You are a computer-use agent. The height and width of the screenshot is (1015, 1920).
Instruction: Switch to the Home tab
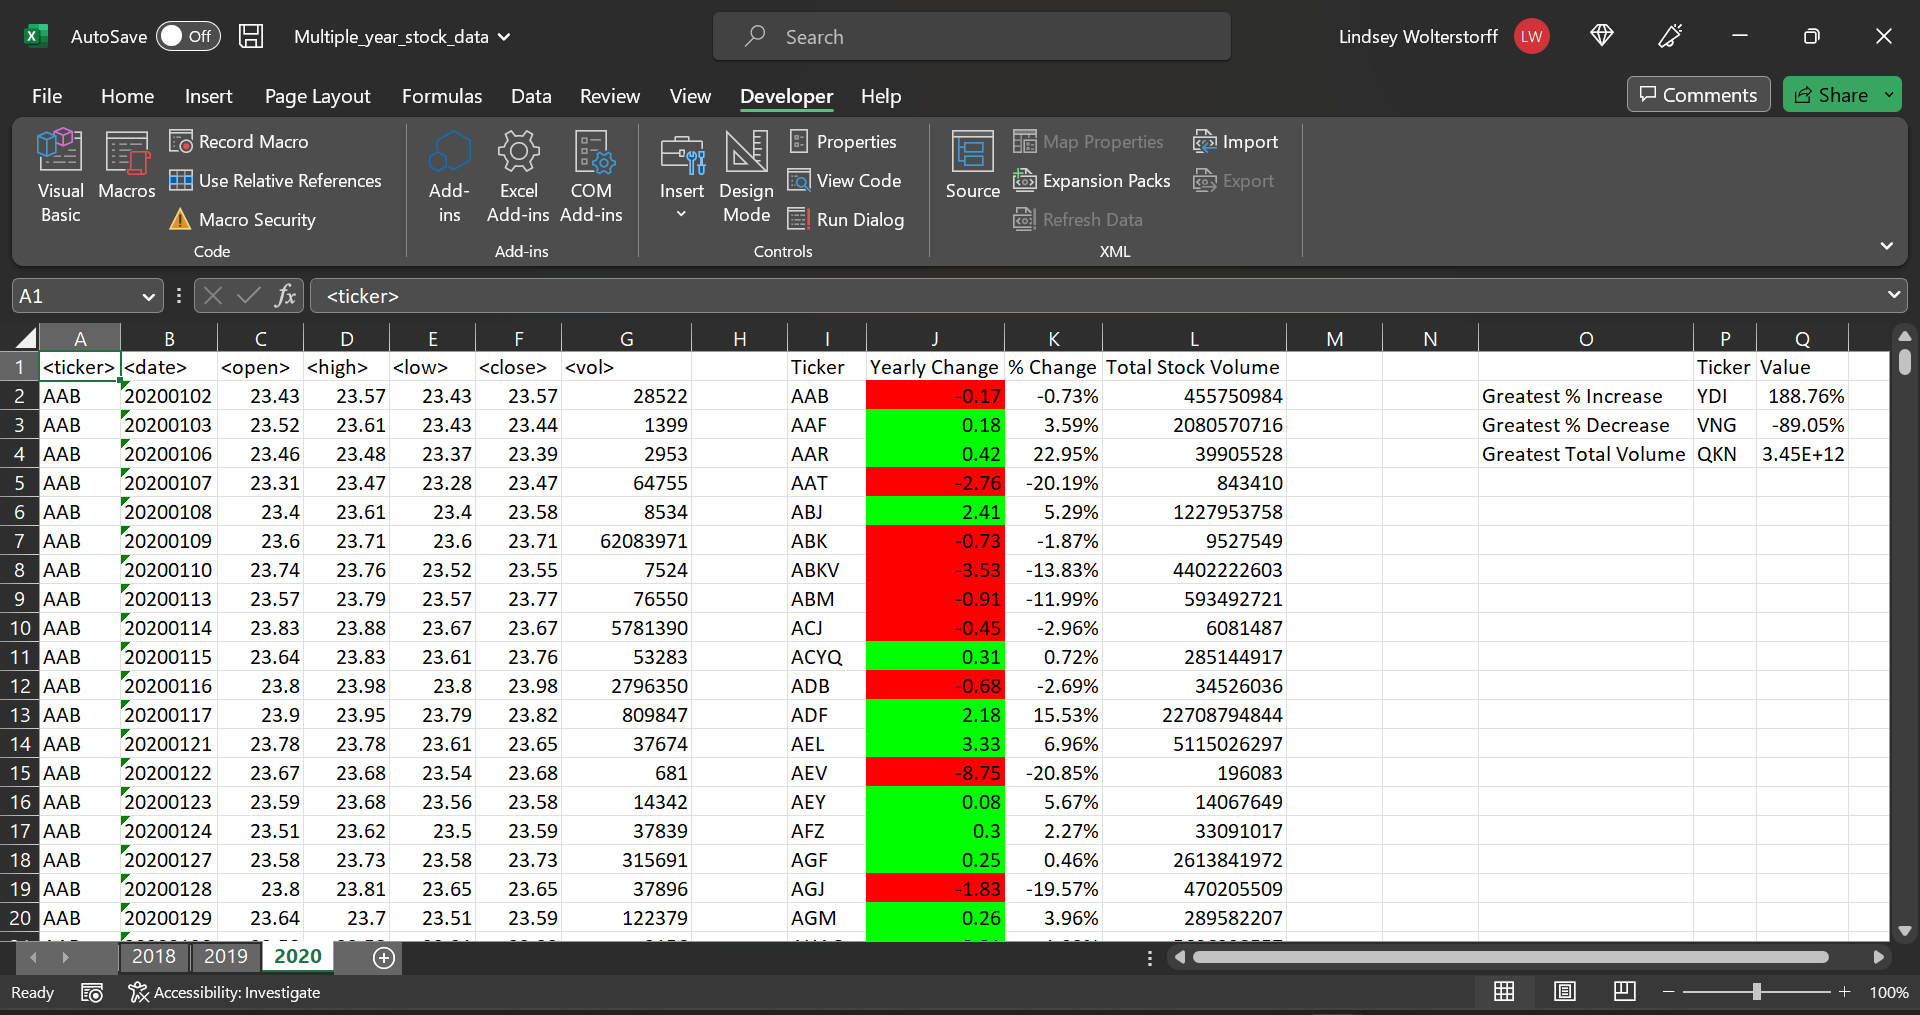(x=127, y=96)
